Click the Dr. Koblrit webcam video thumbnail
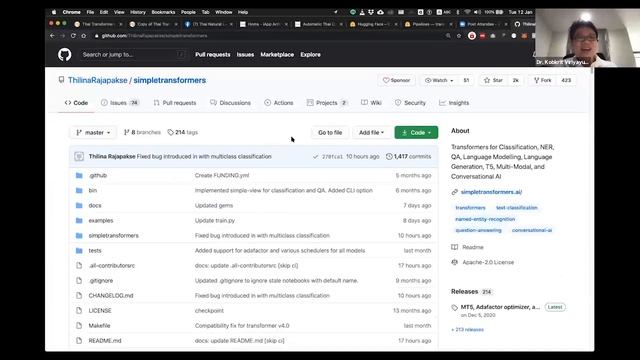 coord(587,38)
